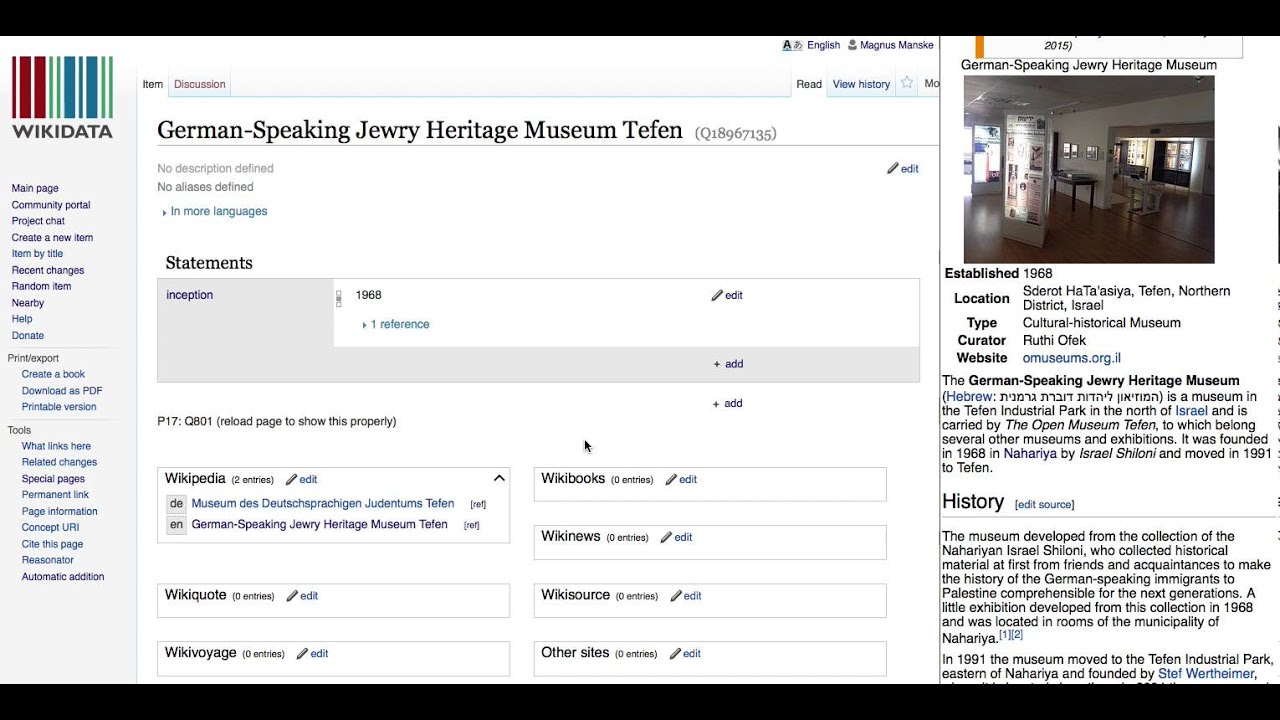Open the View history tab
The height and width of the screenshot is (720, 1280).
coord(861,84)
